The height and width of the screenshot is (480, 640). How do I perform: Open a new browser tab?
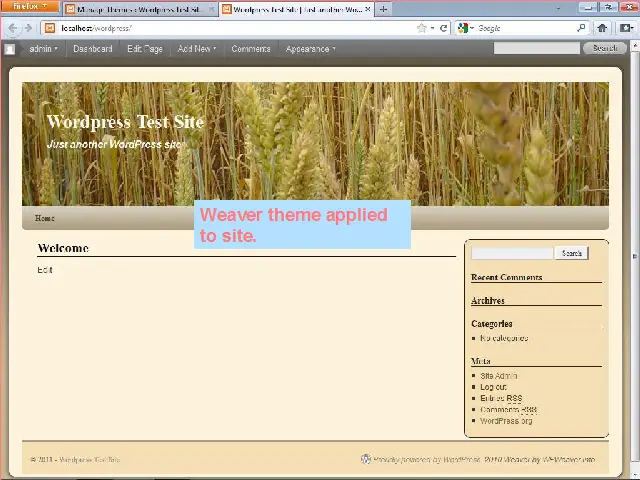point(383,9)
